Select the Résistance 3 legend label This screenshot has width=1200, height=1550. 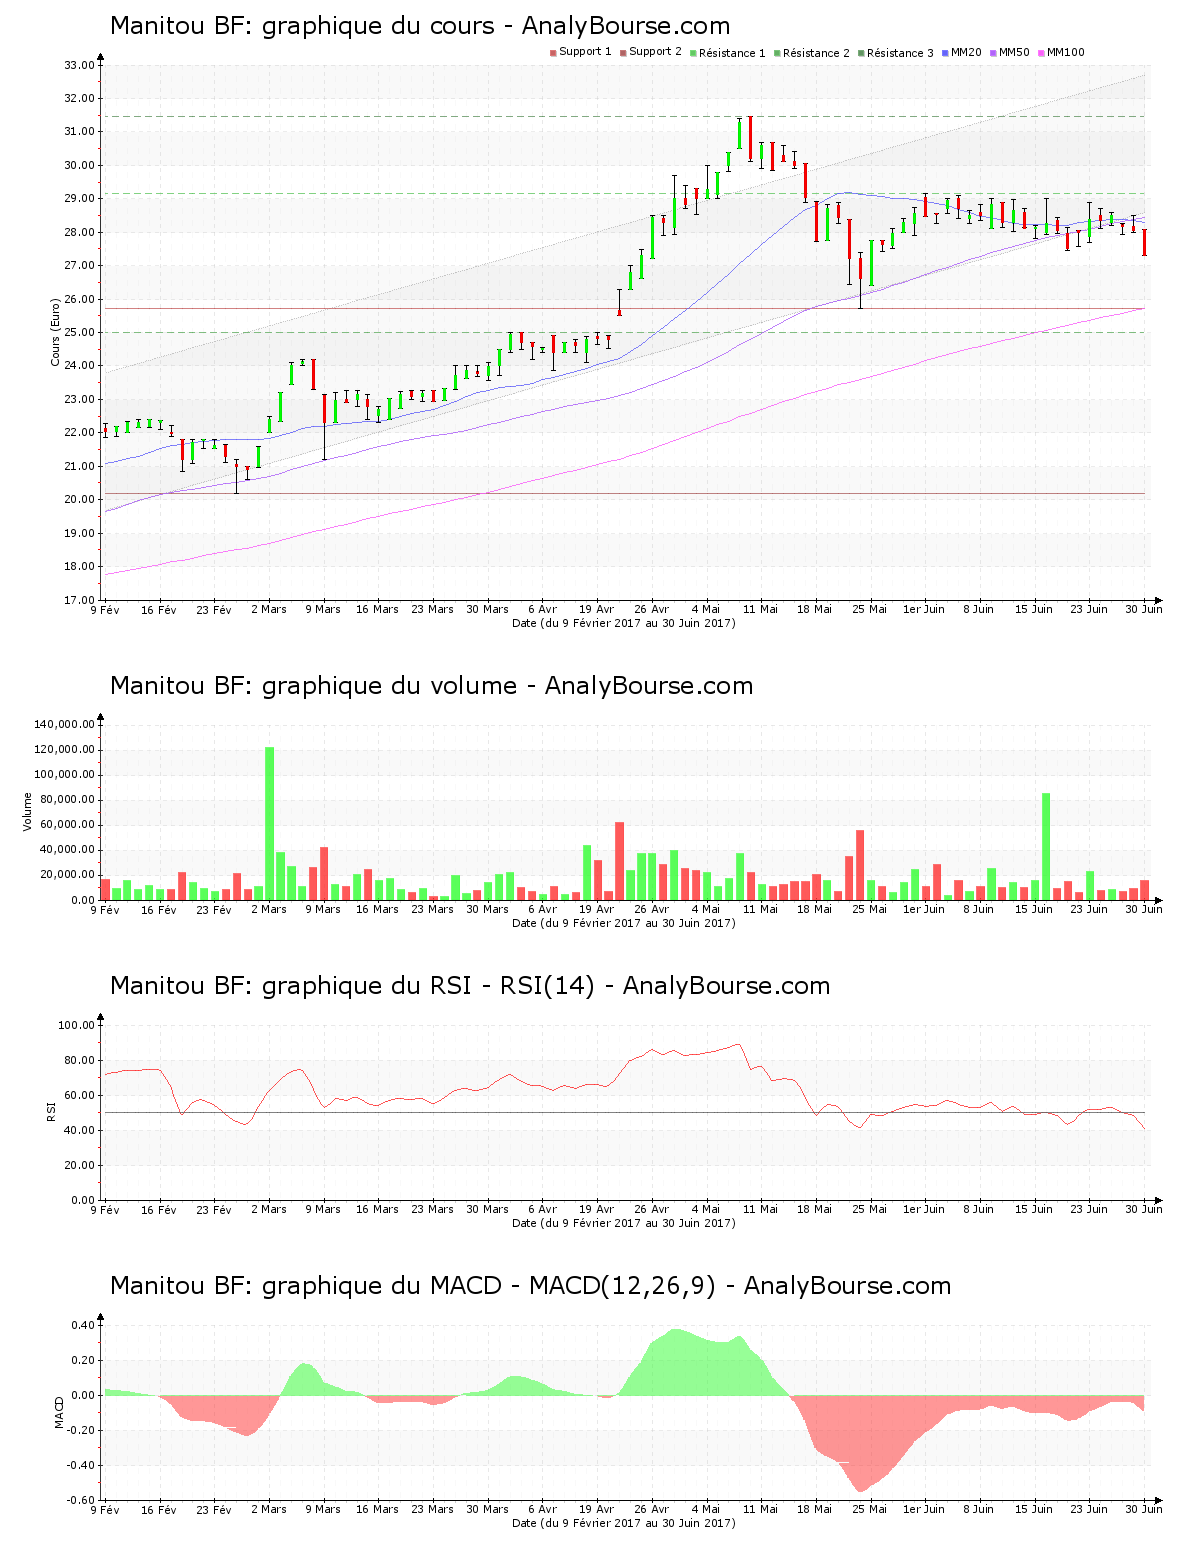tap(900, 52)
